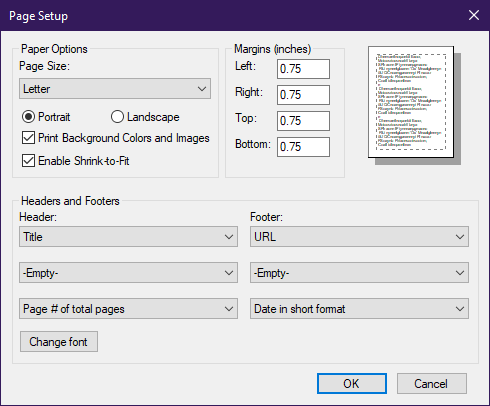Close the Page Setup dialog window
Screen dimensions: 490x406
coord(474,15)
